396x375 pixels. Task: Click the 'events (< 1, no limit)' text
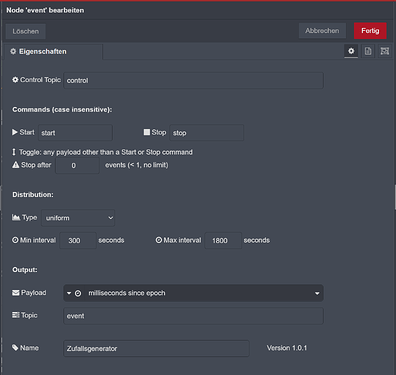point(137,165)
